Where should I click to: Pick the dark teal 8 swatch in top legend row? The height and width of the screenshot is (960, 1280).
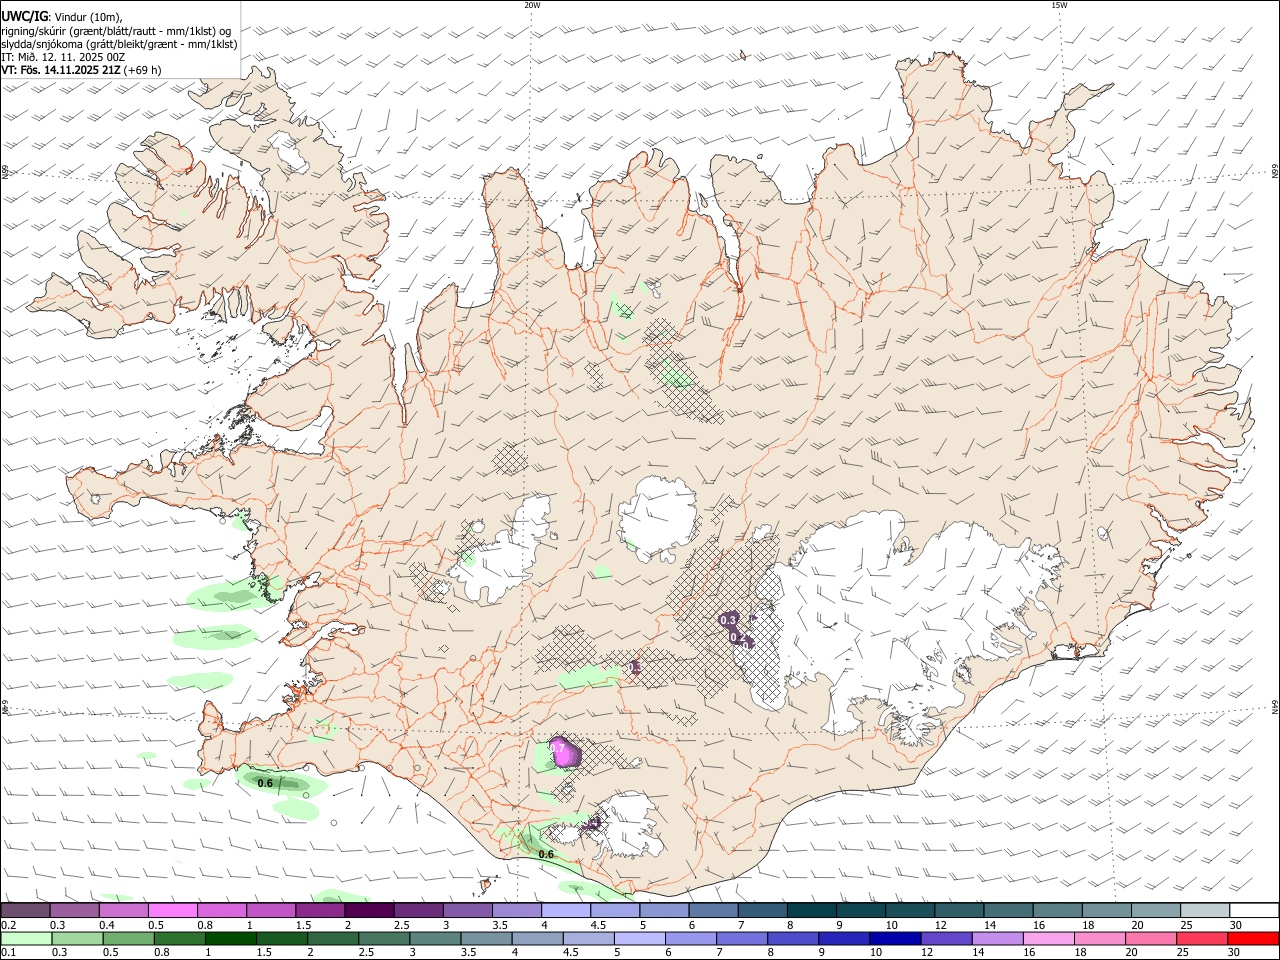[x=810, y=910]
